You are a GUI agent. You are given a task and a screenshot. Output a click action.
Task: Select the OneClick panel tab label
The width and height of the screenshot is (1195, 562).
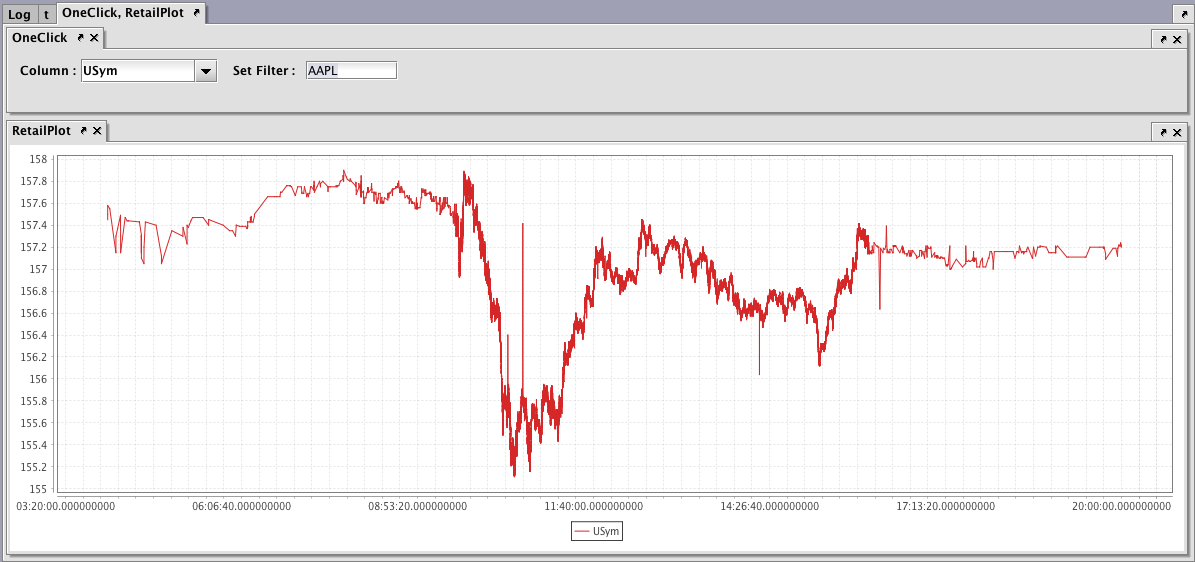click(x=39, y=38)
